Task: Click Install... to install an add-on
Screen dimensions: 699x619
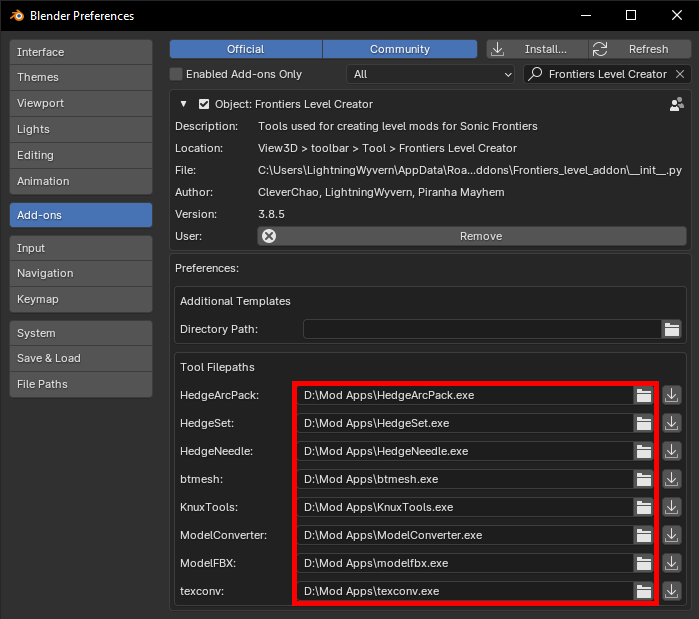Action: point(537,49)
